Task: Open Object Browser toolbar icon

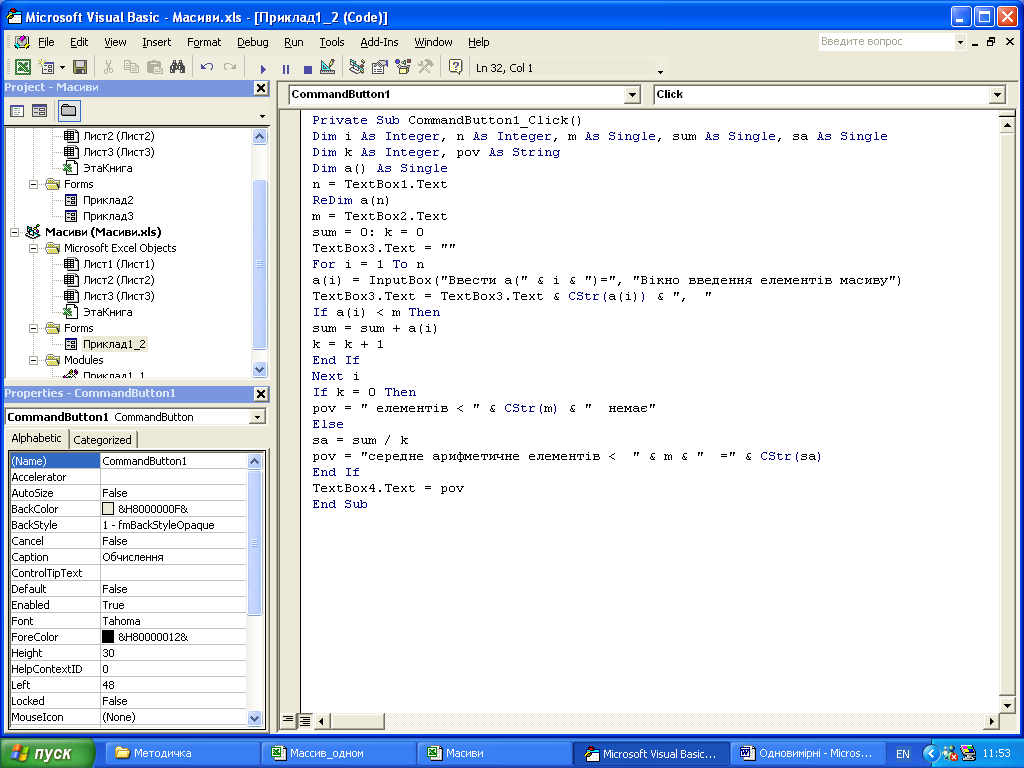Action: [403, 67]
